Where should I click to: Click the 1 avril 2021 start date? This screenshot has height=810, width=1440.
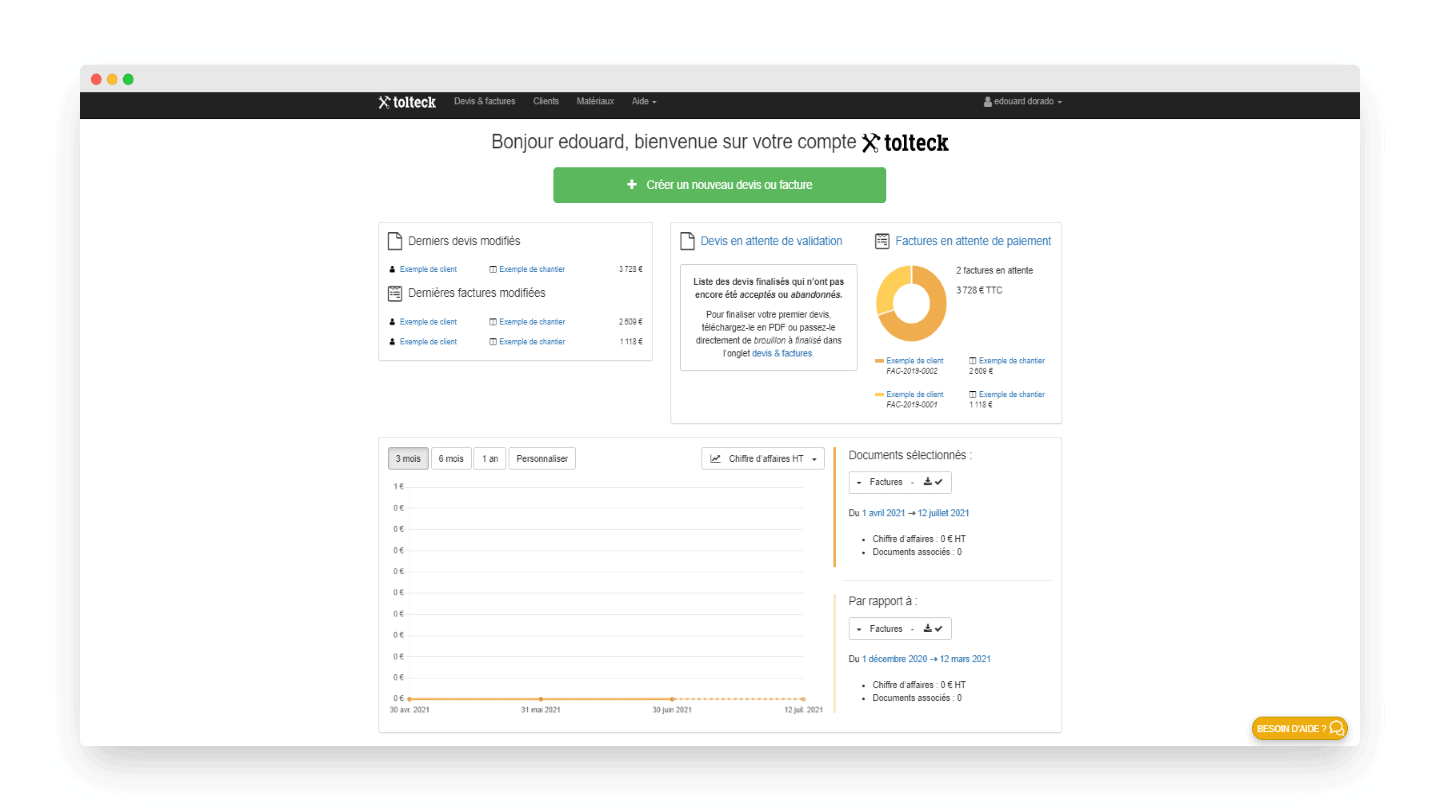883,513
